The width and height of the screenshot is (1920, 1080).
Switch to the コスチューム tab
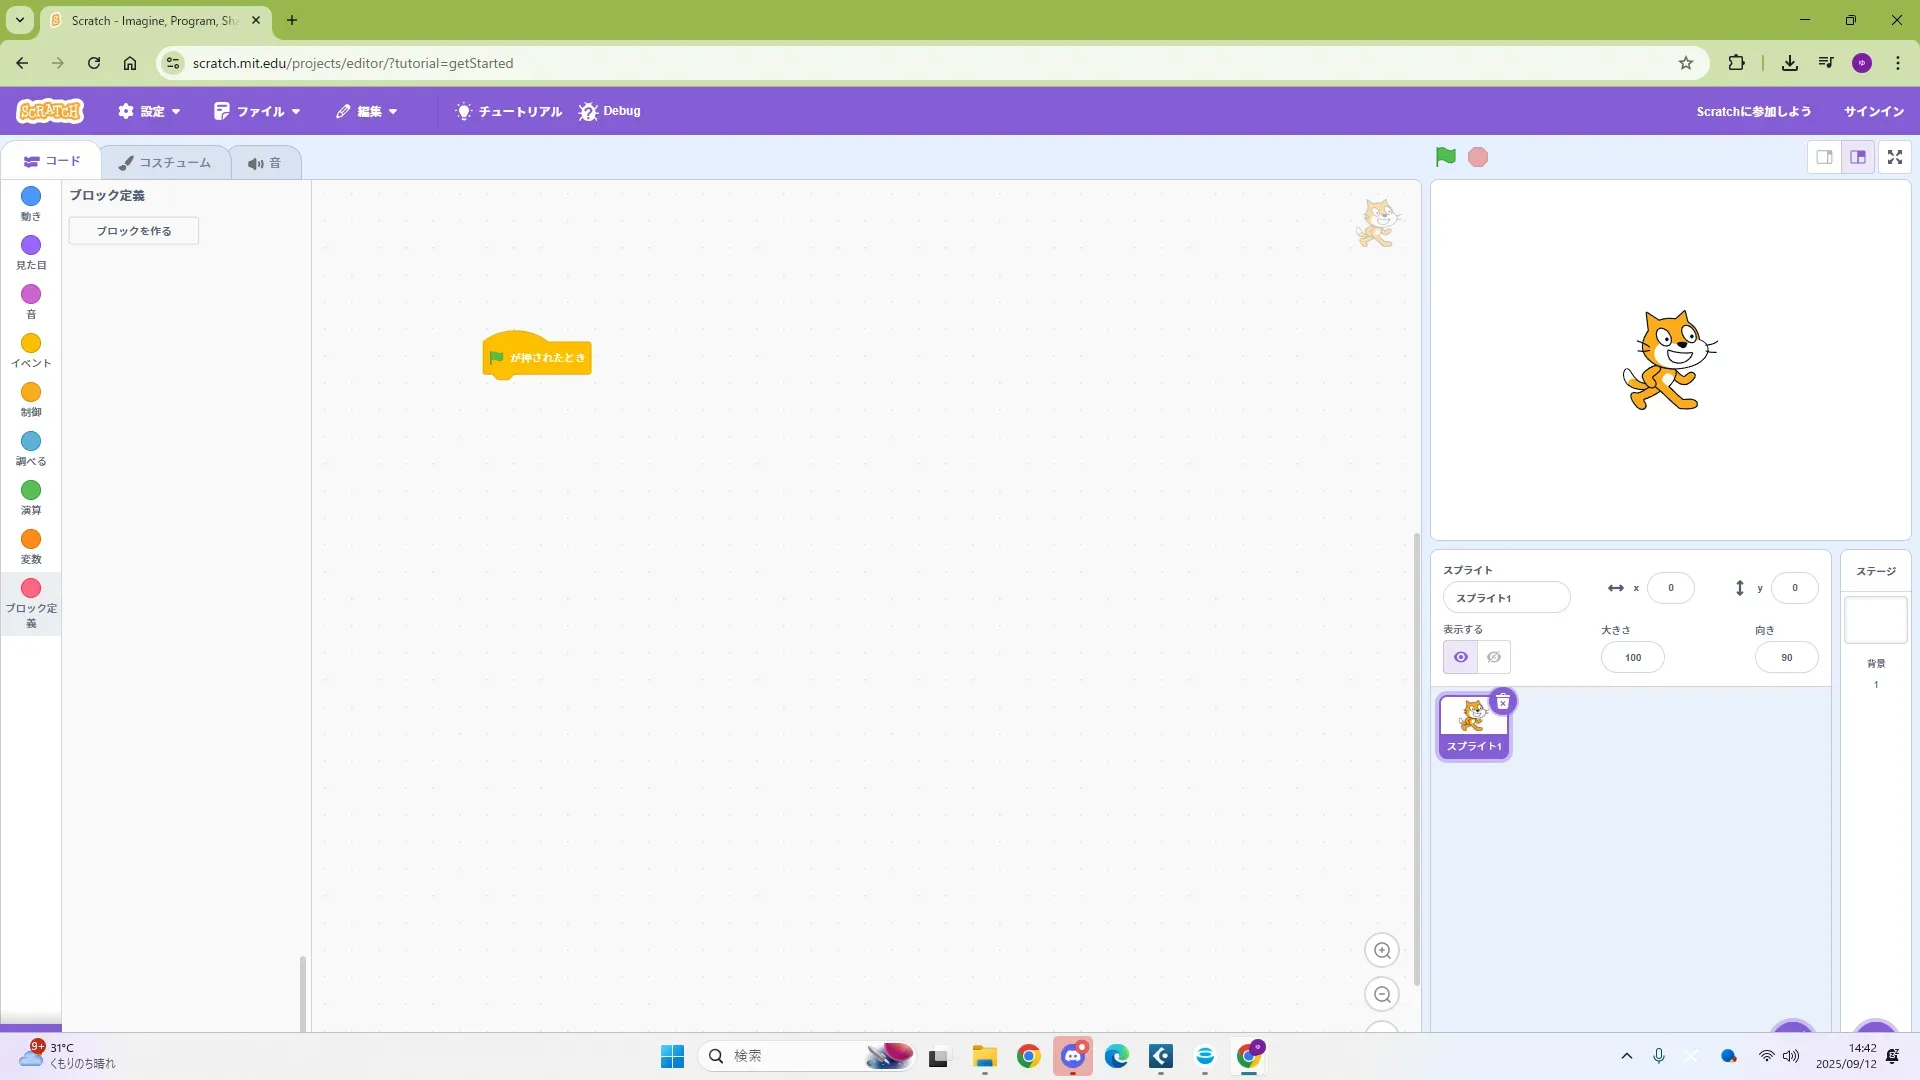(x=165, y=162)
